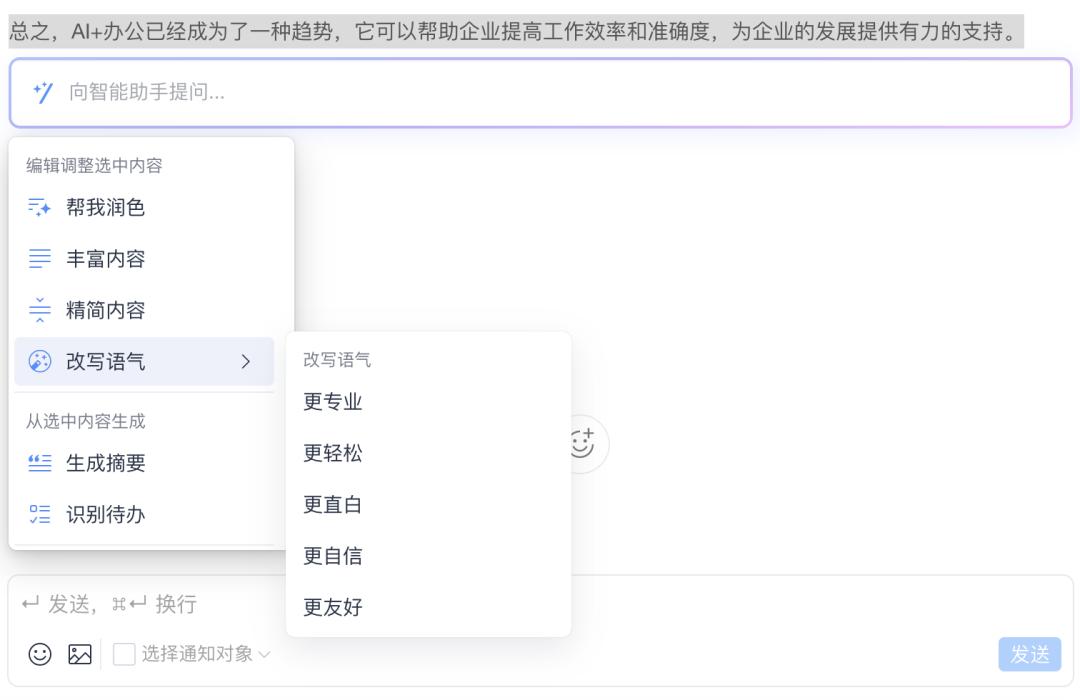Click the 丰富内容 enrich content icon

coord(39,258)
